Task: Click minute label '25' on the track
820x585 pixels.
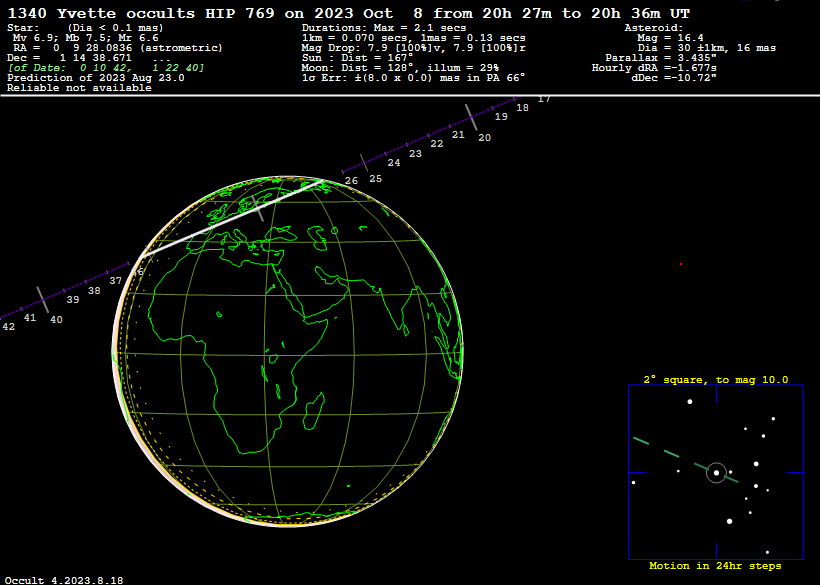Action: (x=375, y=179)
